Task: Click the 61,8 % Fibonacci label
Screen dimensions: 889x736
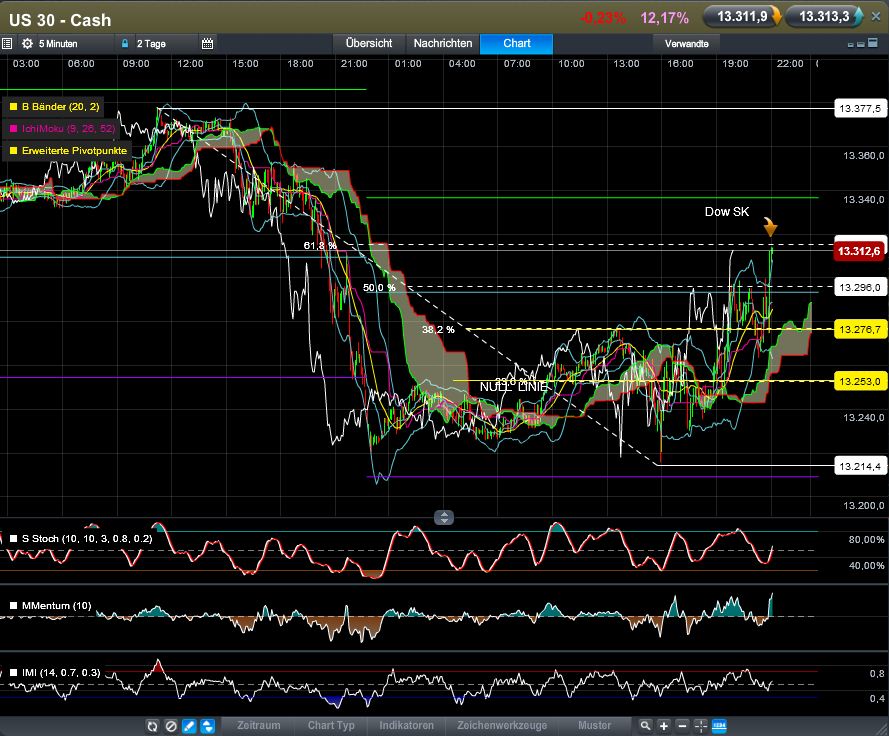Action: tap(320, 246)
